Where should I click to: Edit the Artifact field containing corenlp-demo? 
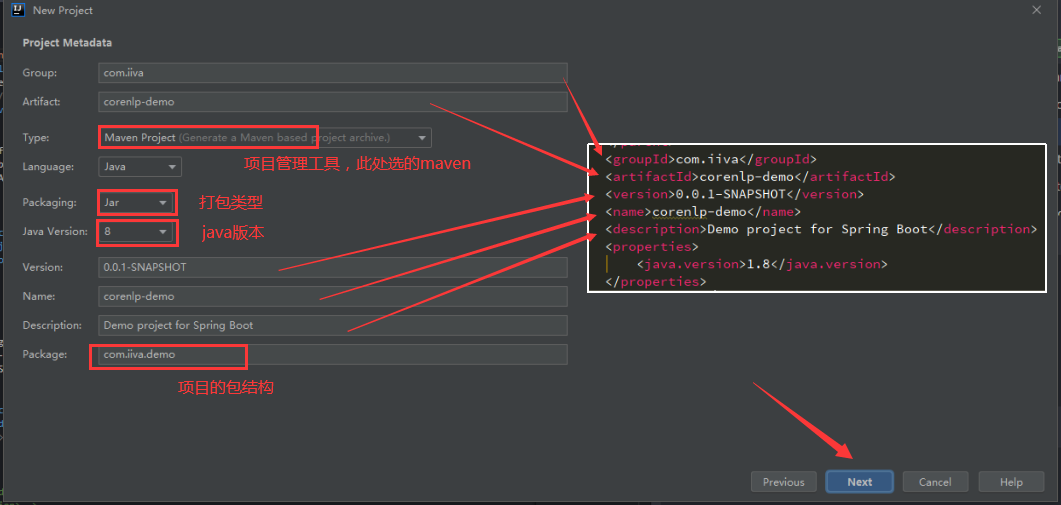(332, 102)
